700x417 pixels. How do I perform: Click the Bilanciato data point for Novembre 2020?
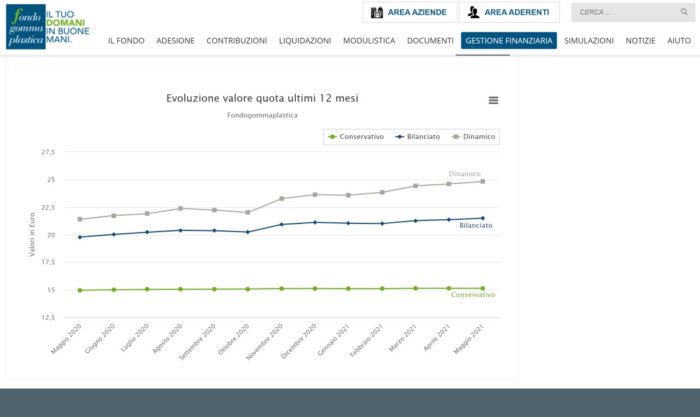281,224
